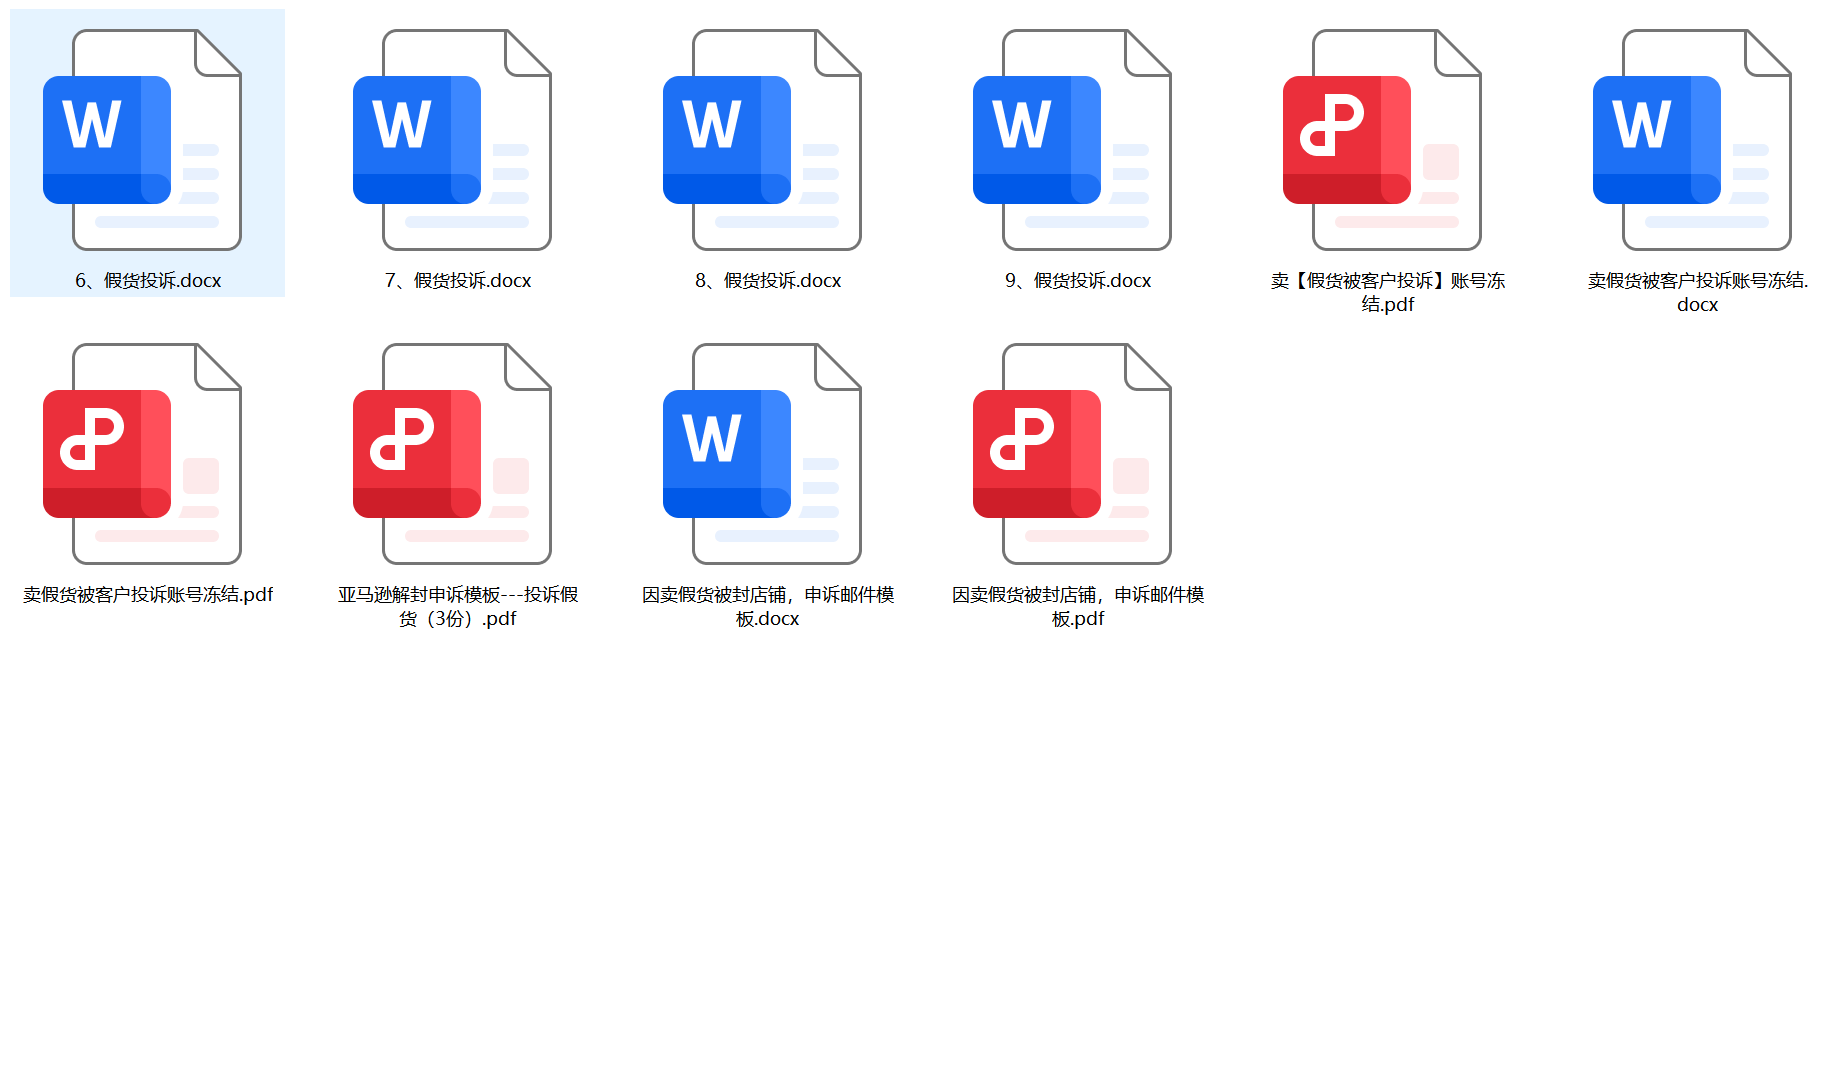Select the label text 因卖假货被封店铺，申诉邮件模板.pdf

click(x=1078, y=606)
